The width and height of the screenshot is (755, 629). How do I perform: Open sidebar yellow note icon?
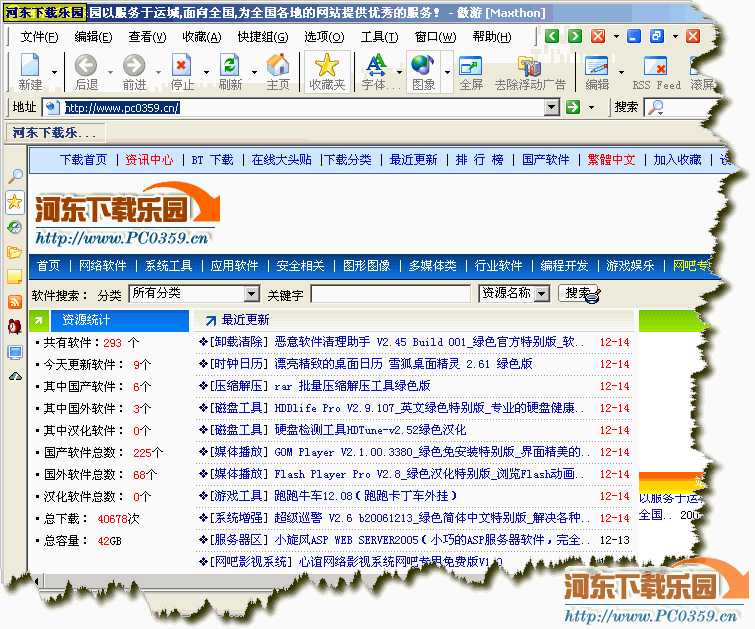[x=15, y=277]
